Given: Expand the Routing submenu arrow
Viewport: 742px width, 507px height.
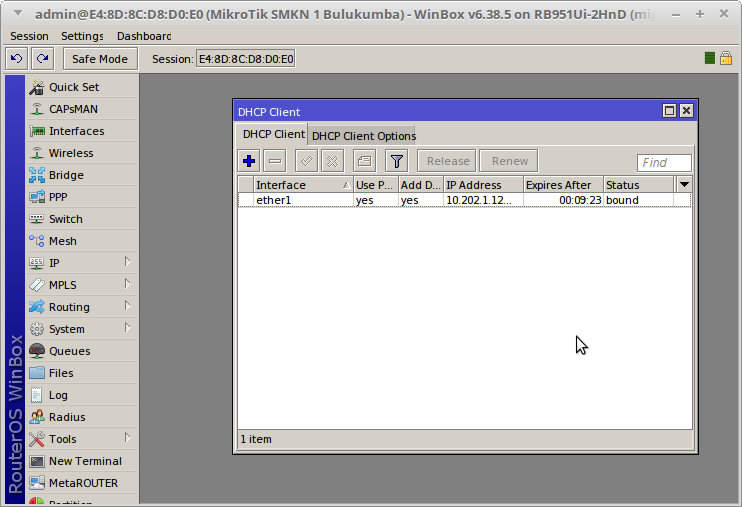Looking at the screenshot, I should pyautogui.click(x=127, y=306).
